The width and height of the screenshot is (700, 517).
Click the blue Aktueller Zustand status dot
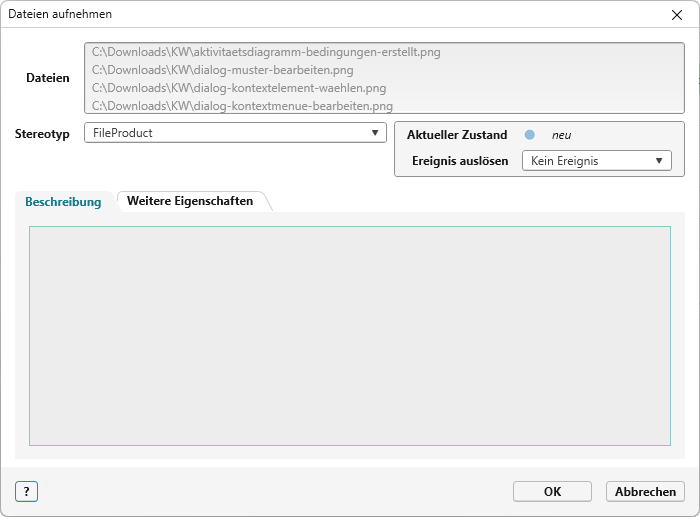[530, 135]
